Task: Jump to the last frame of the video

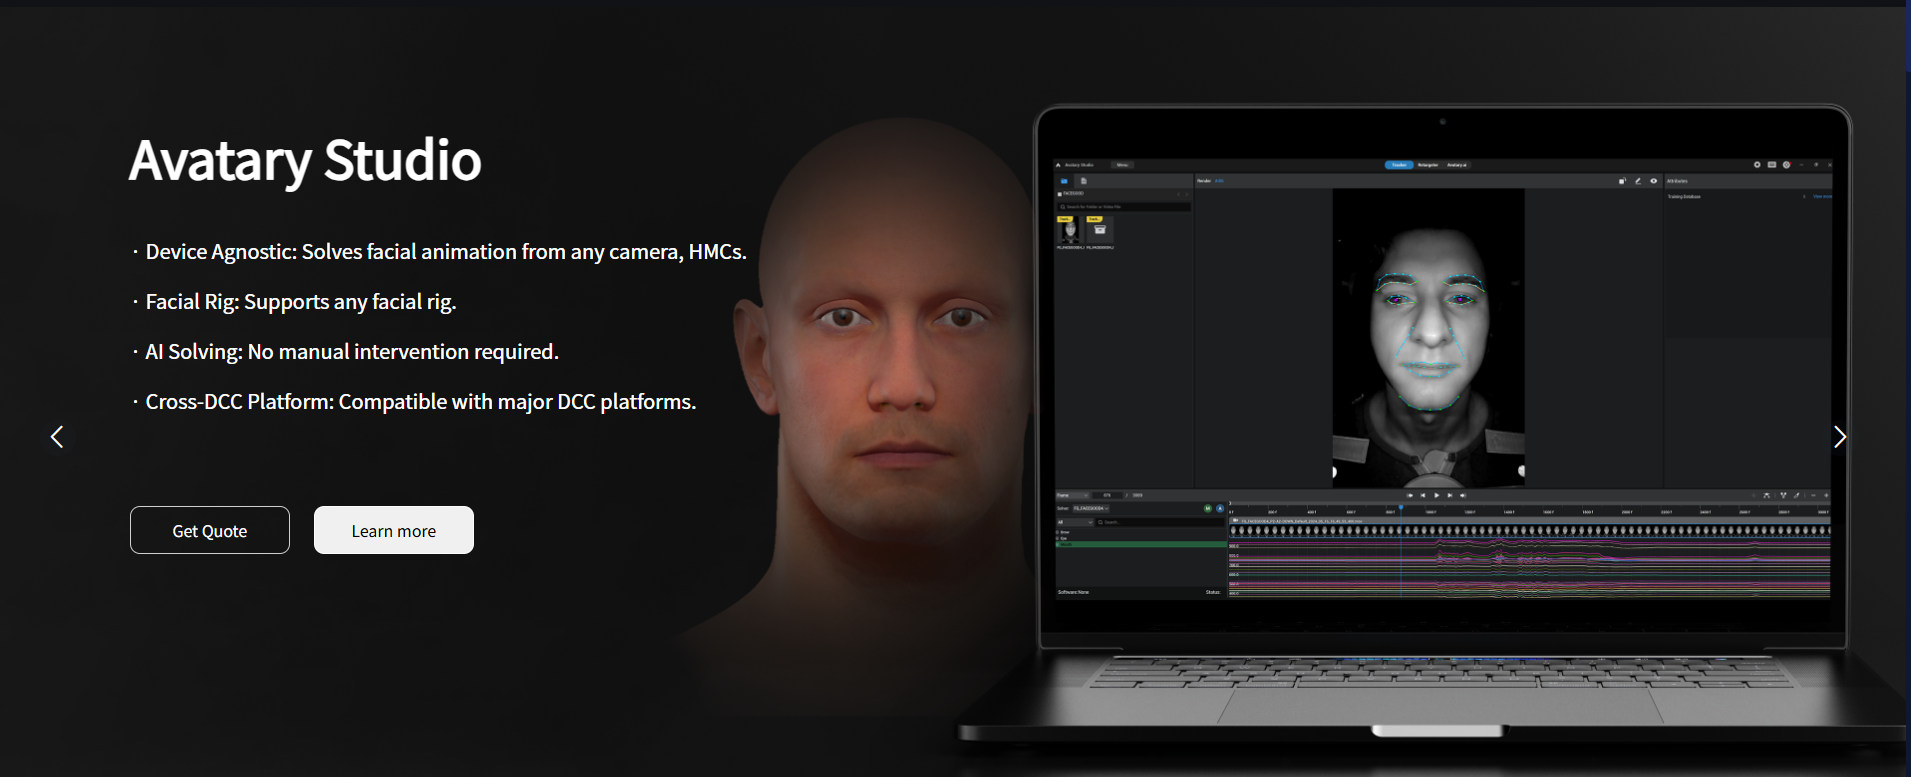Action: point(1462,495)
